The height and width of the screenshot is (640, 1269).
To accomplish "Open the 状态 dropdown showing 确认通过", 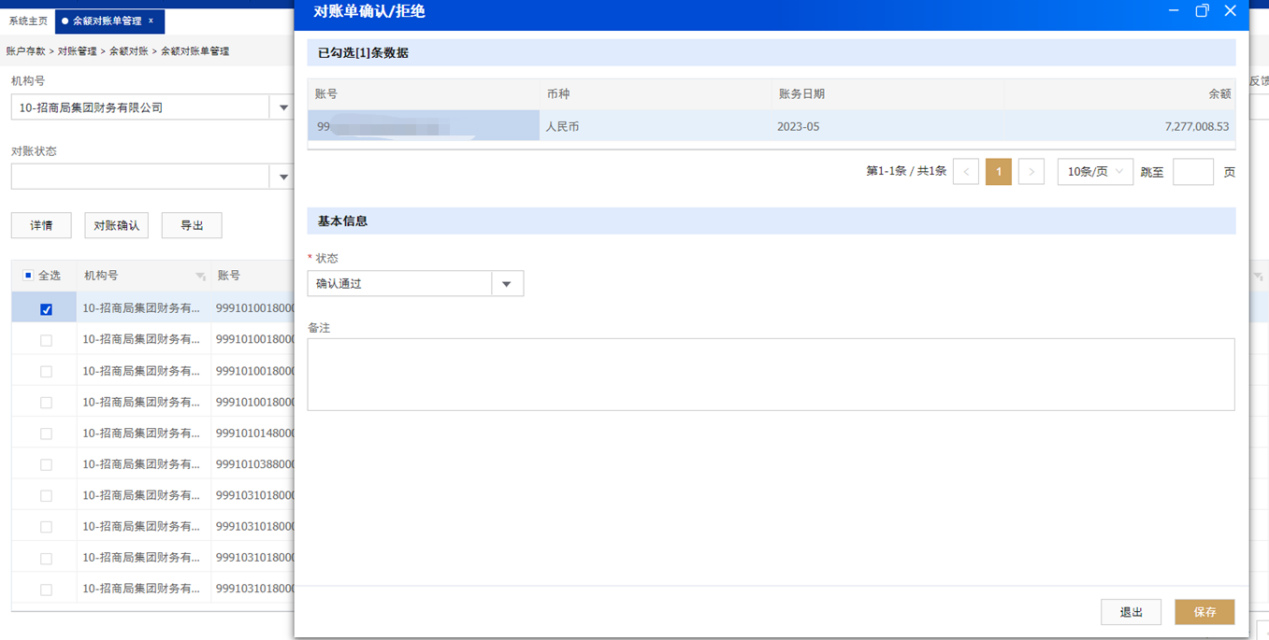I will click(507, 284).
